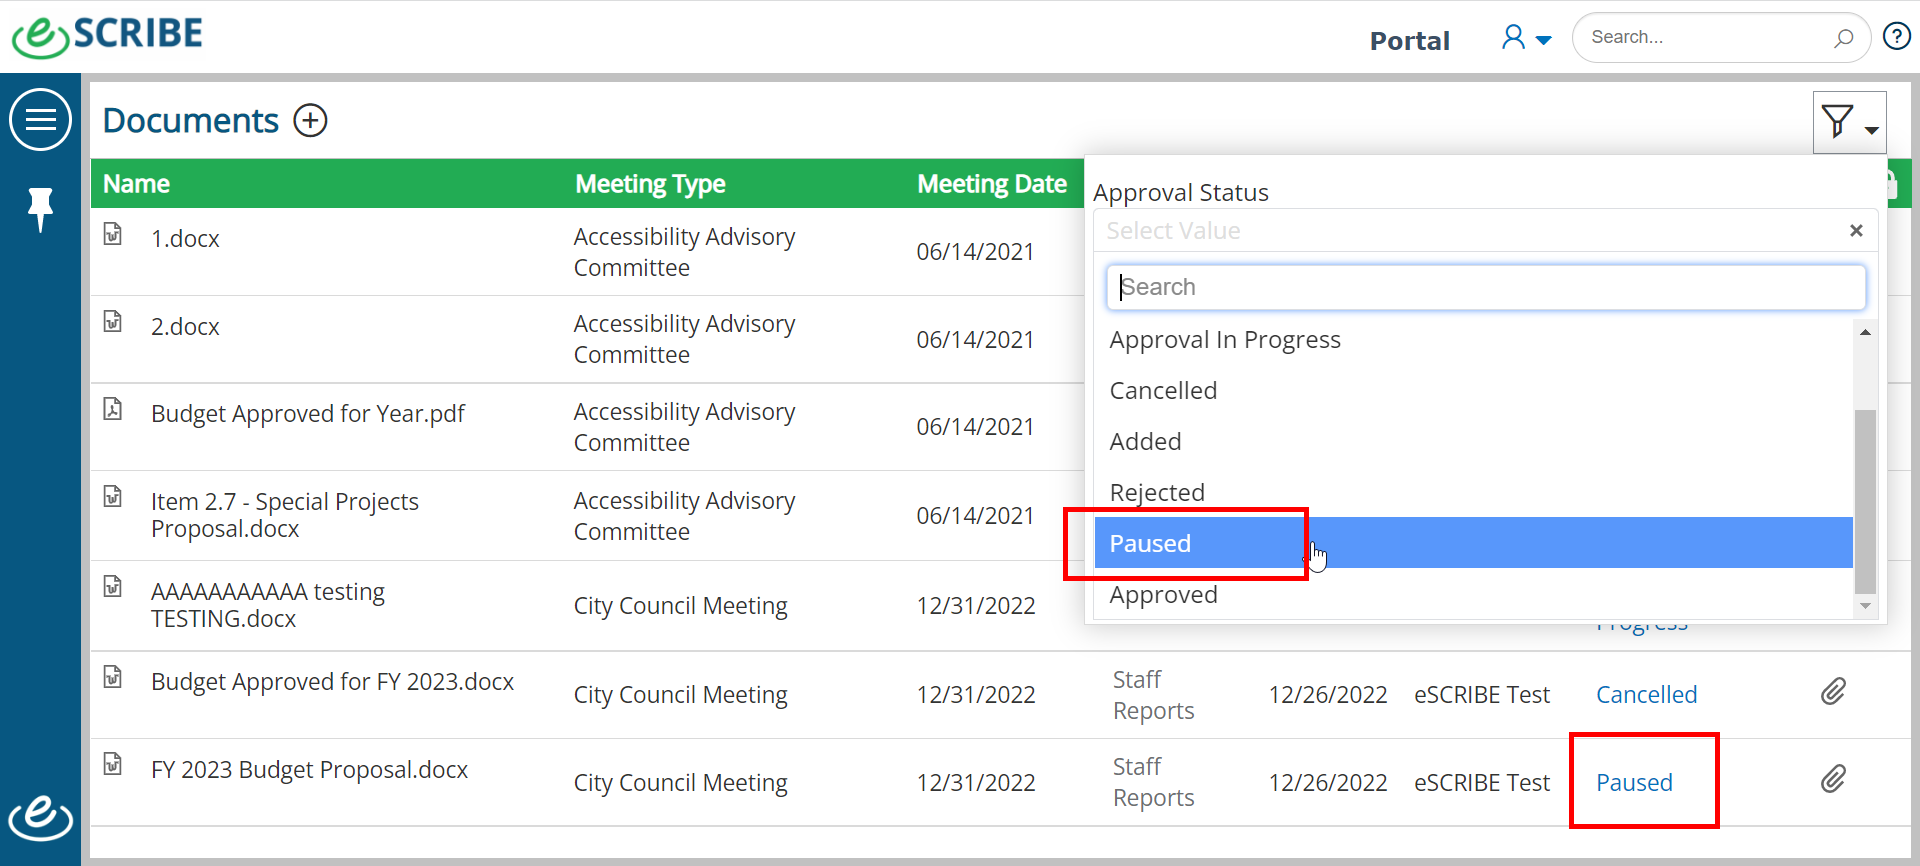Open the hamburger navigation menu

40,120
